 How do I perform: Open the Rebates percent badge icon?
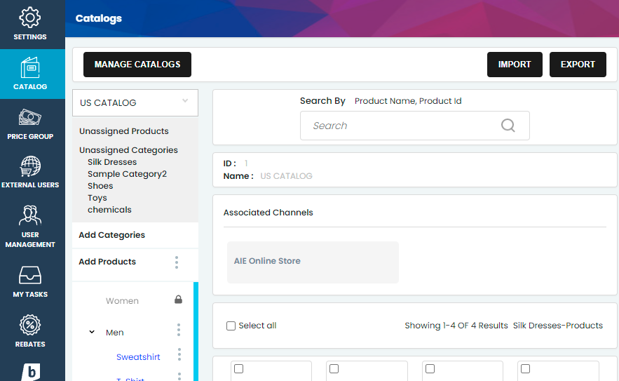[x=30, y=325]
